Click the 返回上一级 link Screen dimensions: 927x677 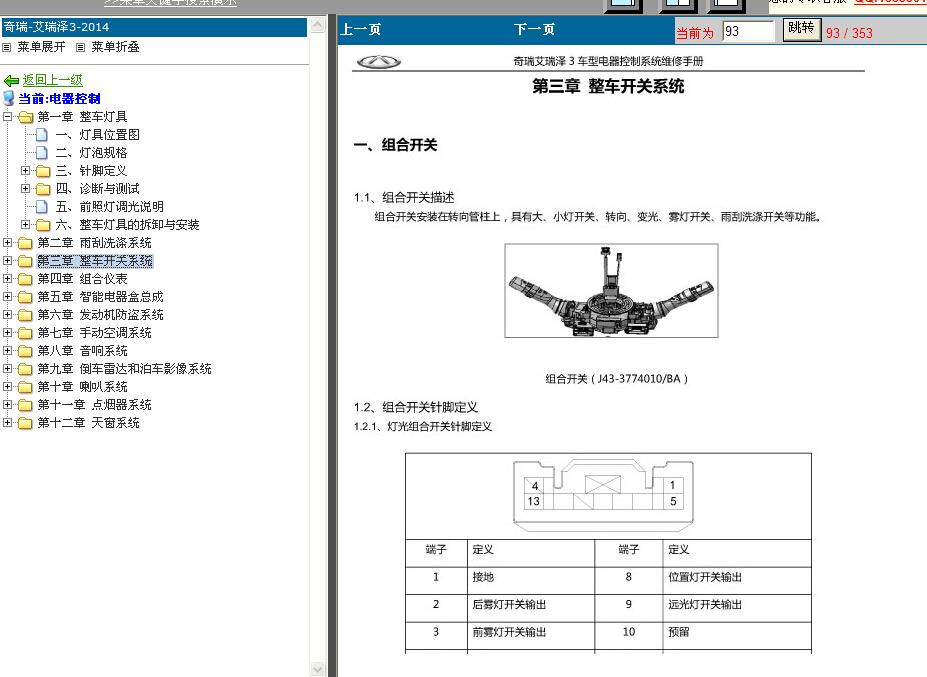(x=53, y=80)
